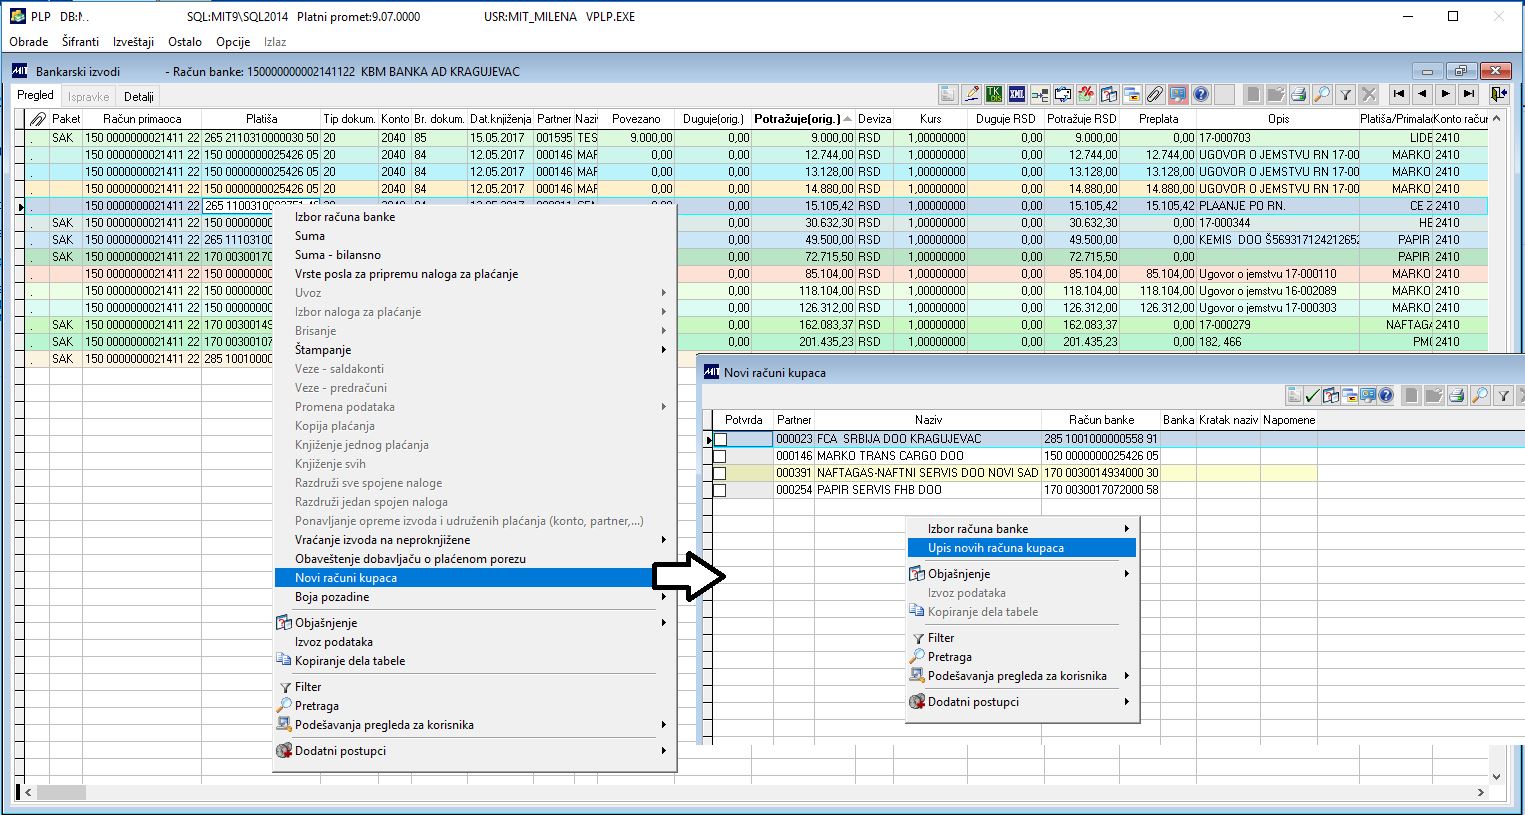Click the printer icon in Bankarski izvodi toolbar
Image resolution: width=1525 pixels, height=815 pixels.
[x=1298, y=94]
